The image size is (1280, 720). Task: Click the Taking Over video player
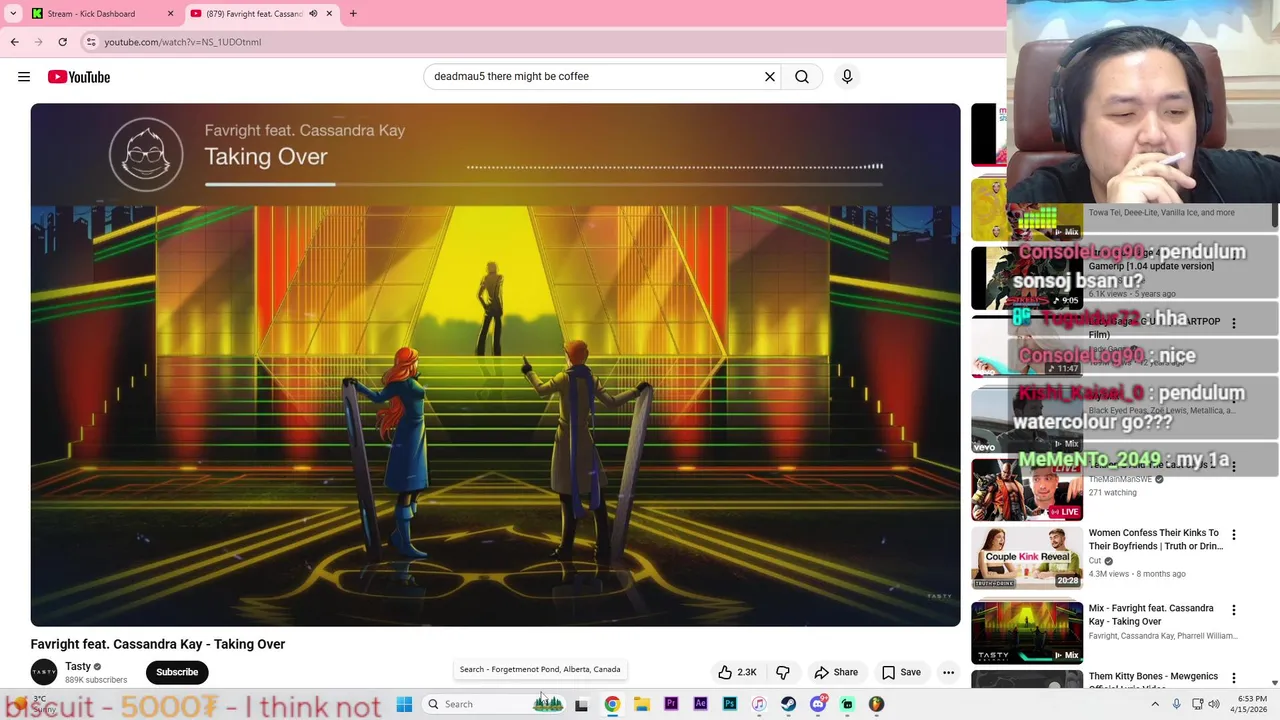(x=495, y=365)
